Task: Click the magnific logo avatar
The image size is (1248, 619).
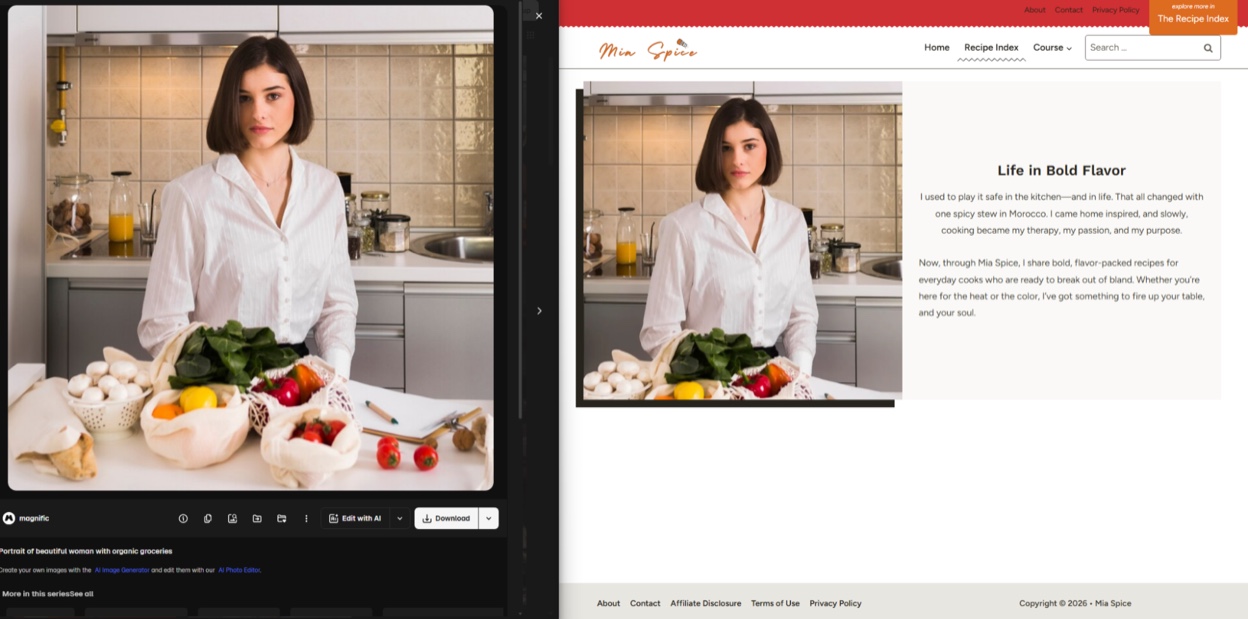Action: coord(8,518)
